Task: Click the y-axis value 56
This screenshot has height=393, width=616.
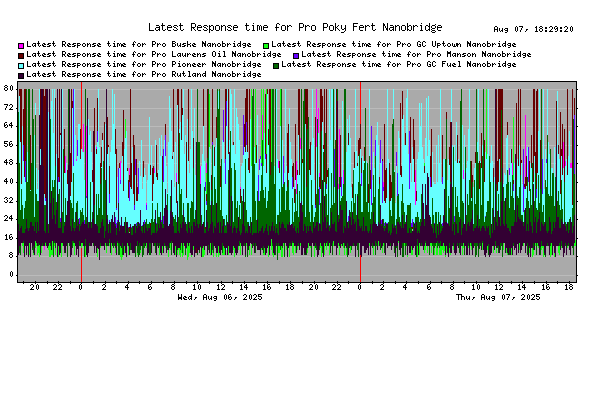Action: (x=9, y=144)
